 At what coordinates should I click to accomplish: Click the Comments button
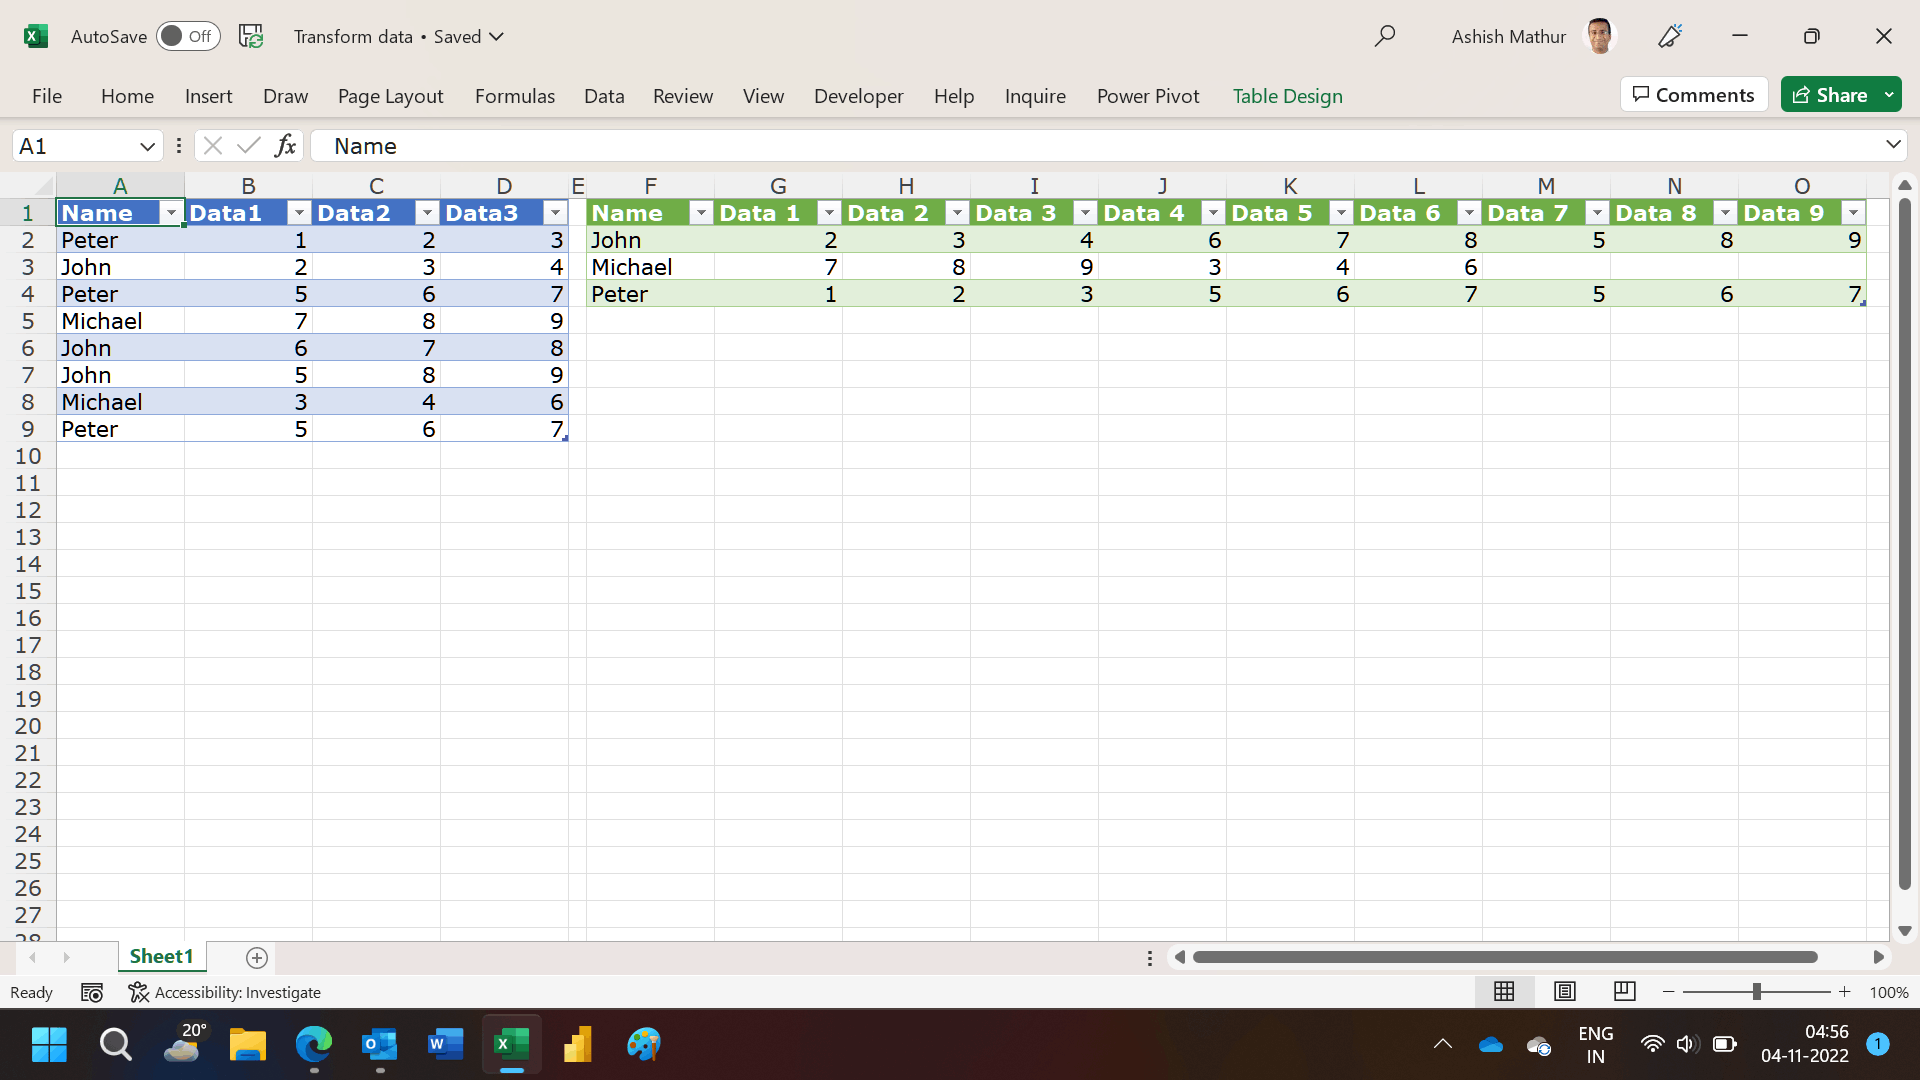[x=1694, y=95]
